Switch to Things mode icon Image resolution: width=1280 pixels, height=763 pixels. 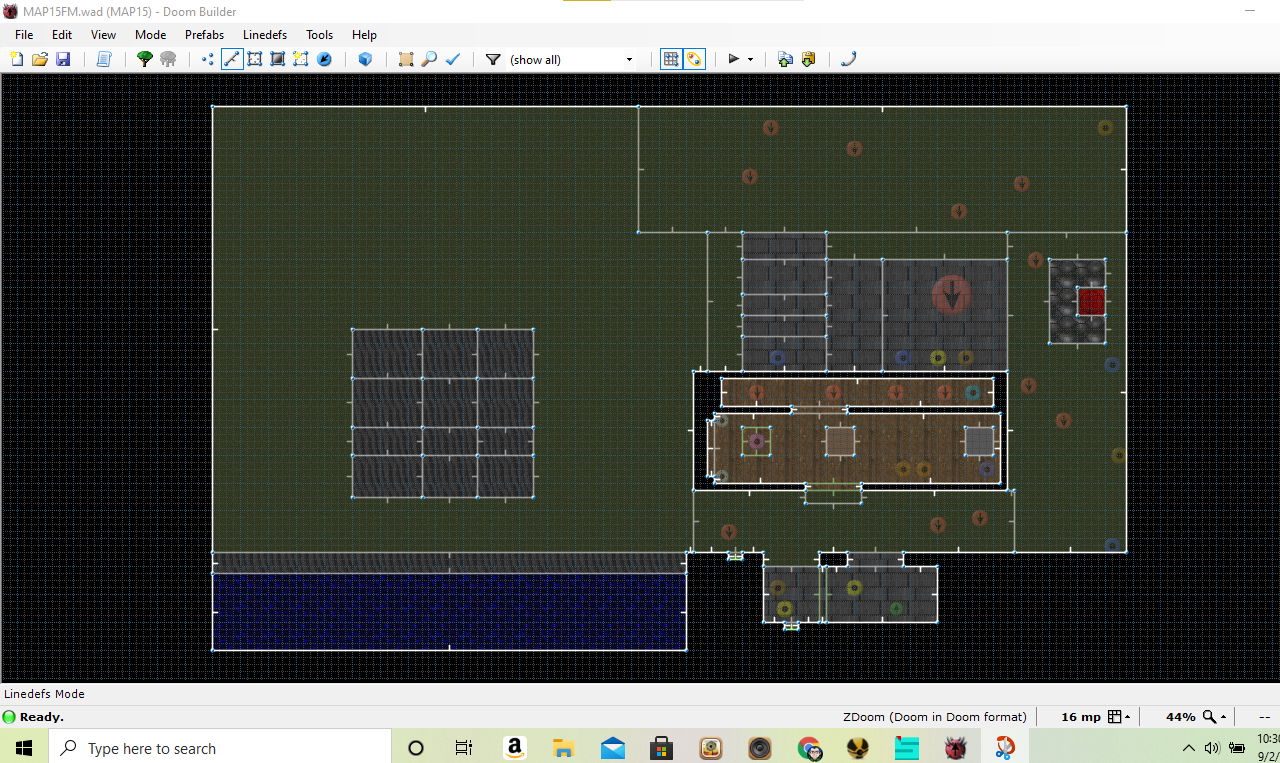pos(324,59)
